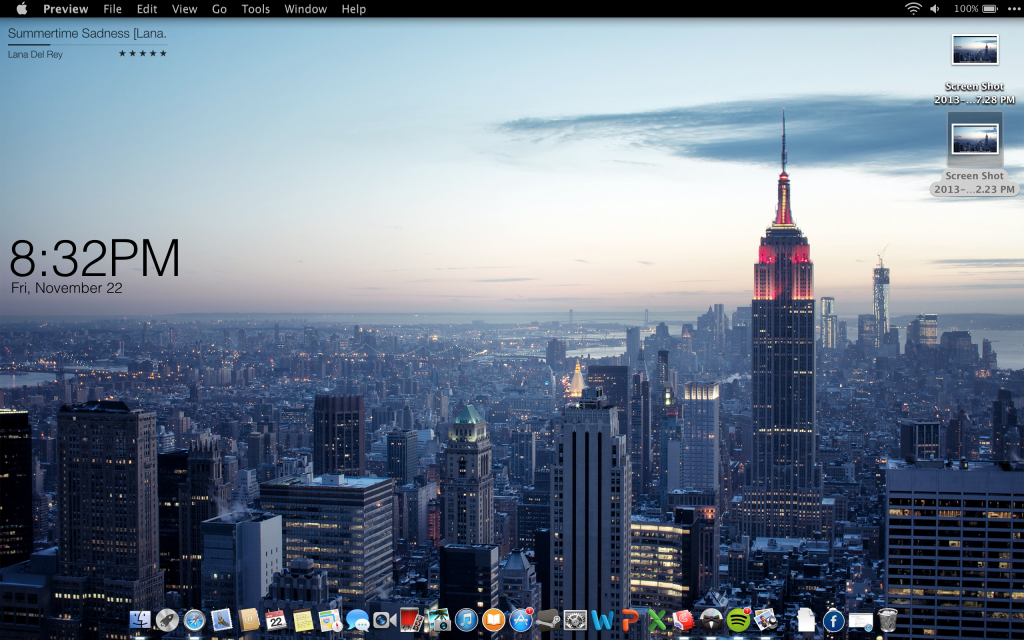
Task: Open the File menu
Action: click(112, 9)
